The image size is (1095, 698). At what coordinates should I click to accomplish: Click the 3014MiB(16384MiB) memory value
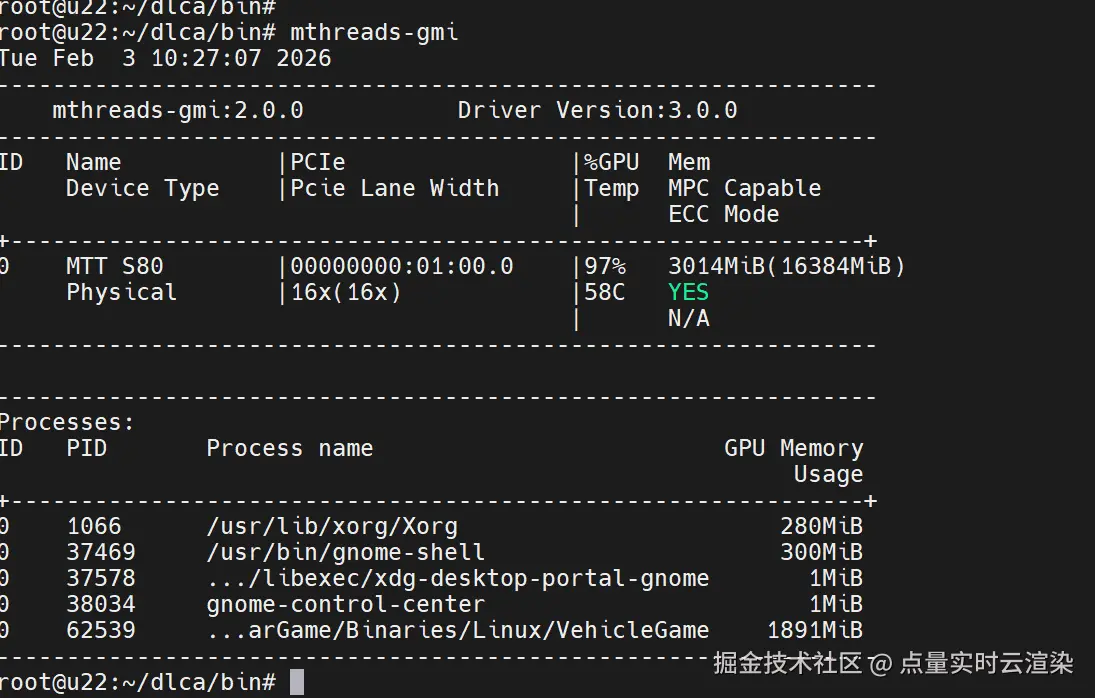click(x=786, y=266)
